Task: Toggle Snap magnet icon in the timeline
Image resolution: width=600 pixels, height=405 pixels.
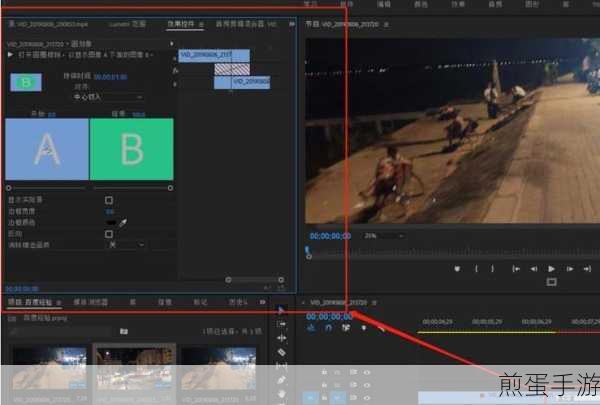Action: (329, 328)
